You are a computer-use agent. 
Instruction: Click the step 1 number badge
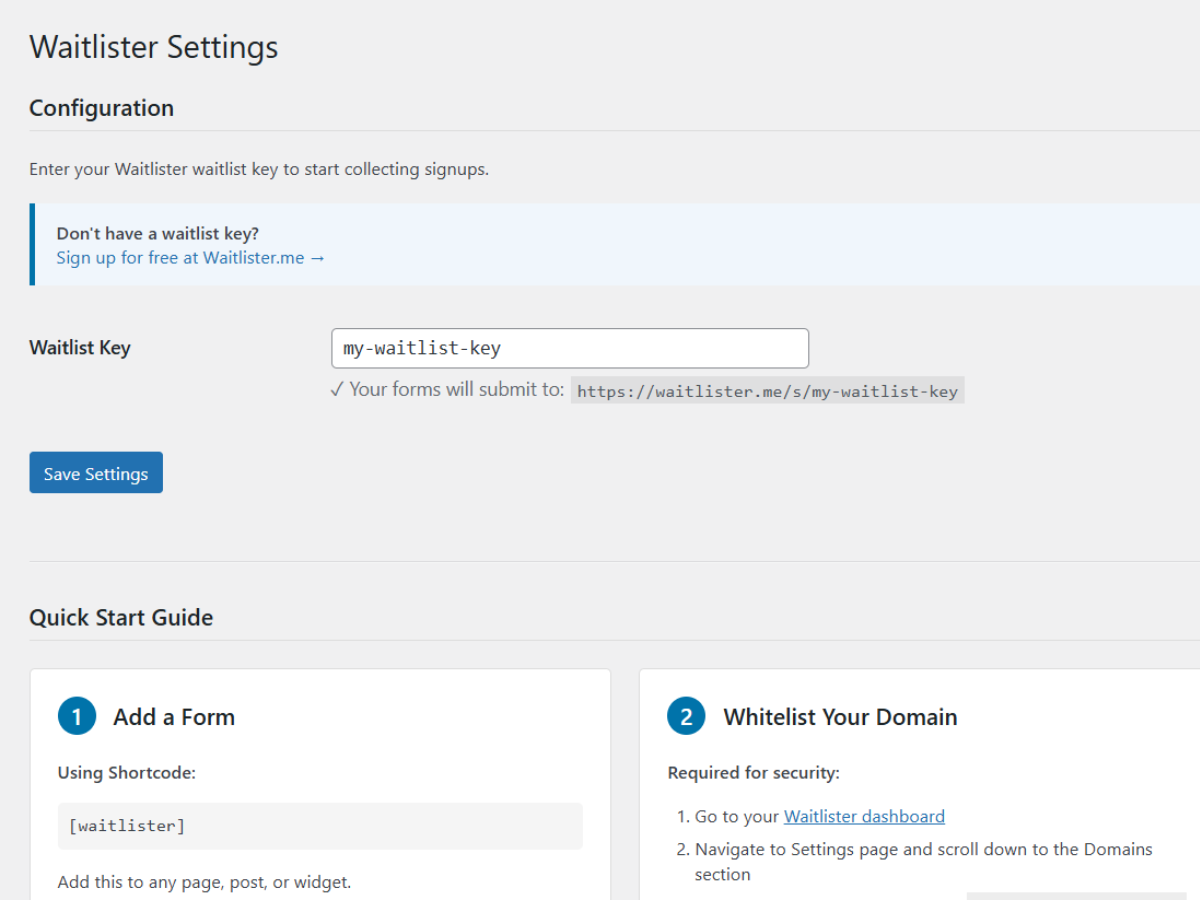[x=77, y=717]
